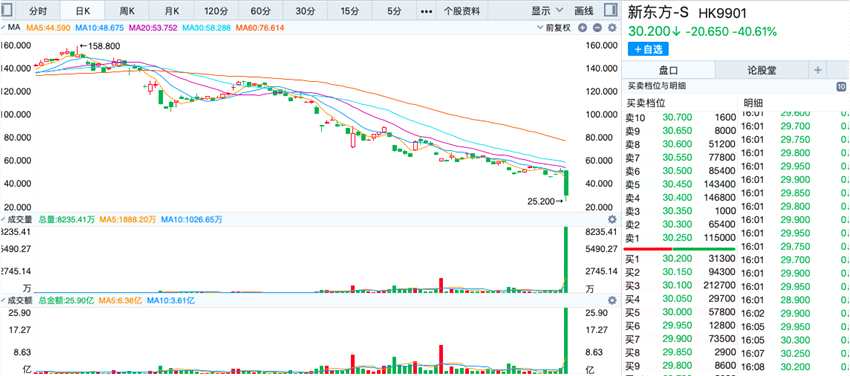Viewport: 850px width, 376px height.
Task: Open MA indicator settings gear
Action: click(x=612, y=28)
